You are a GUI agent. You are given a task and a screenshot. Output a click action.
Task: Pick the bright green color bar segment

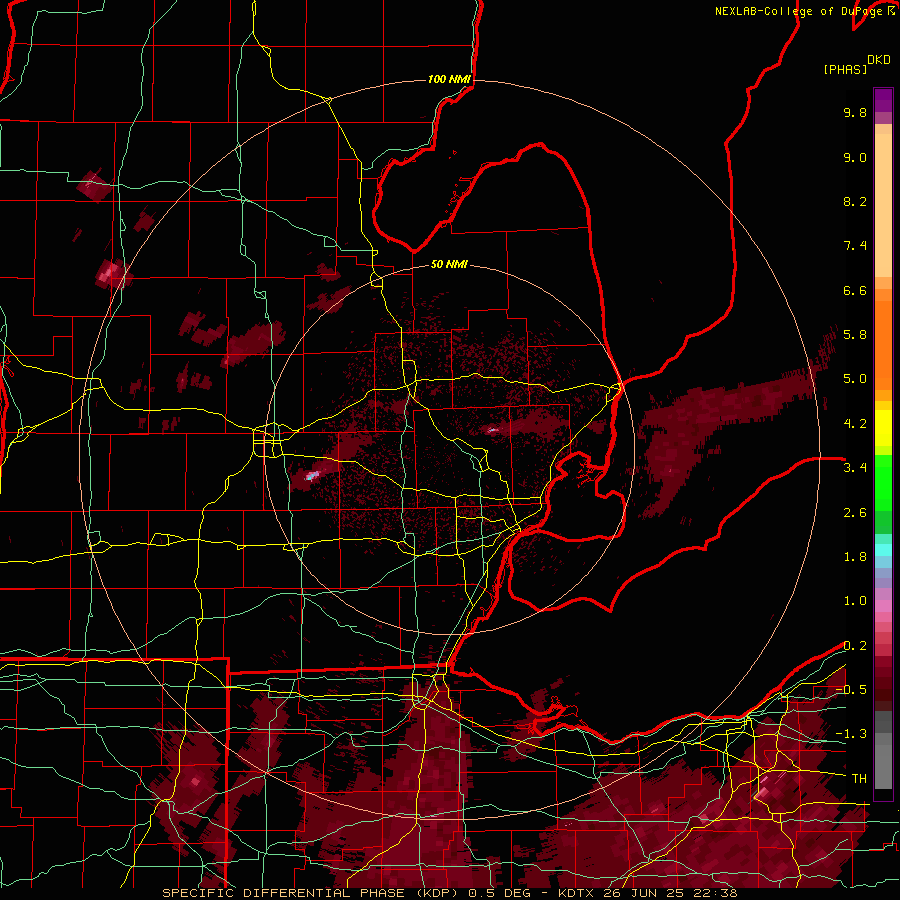click(883, 482)
